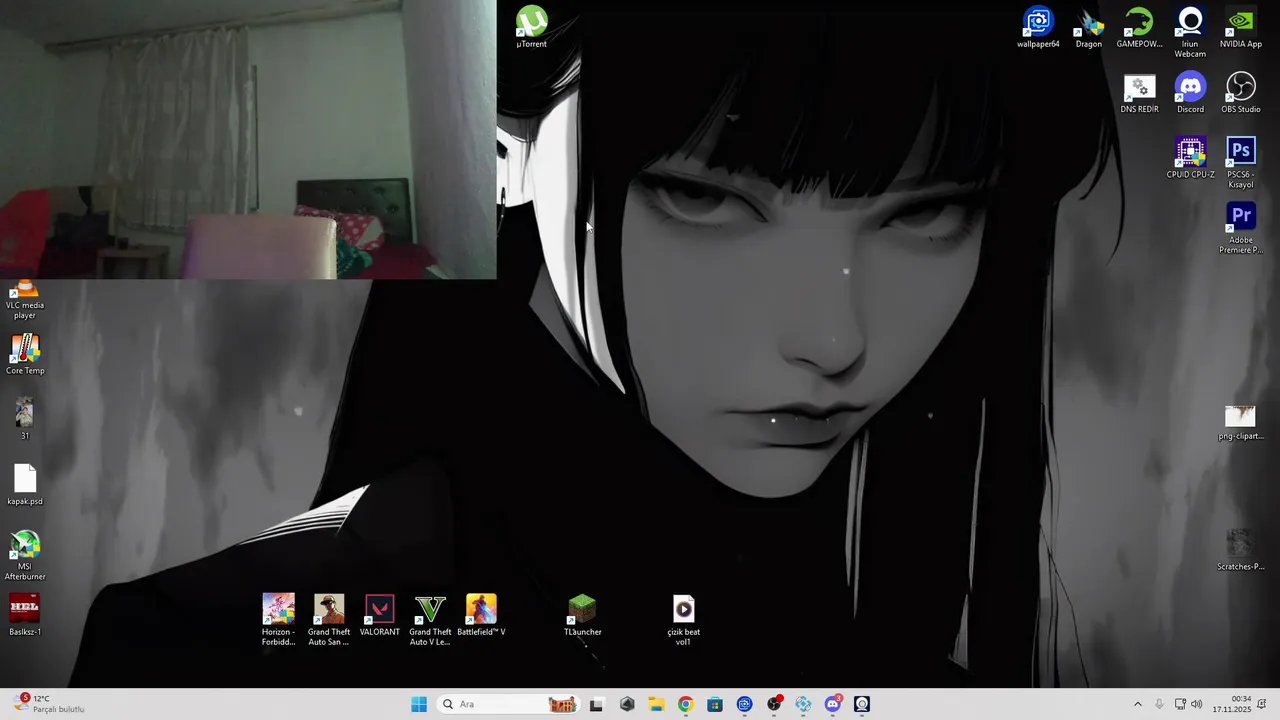The width and height of the screenshot is (1280, 720).
Task: Open Google Chrome from the taskbar
Action: [x=685, y=704]
